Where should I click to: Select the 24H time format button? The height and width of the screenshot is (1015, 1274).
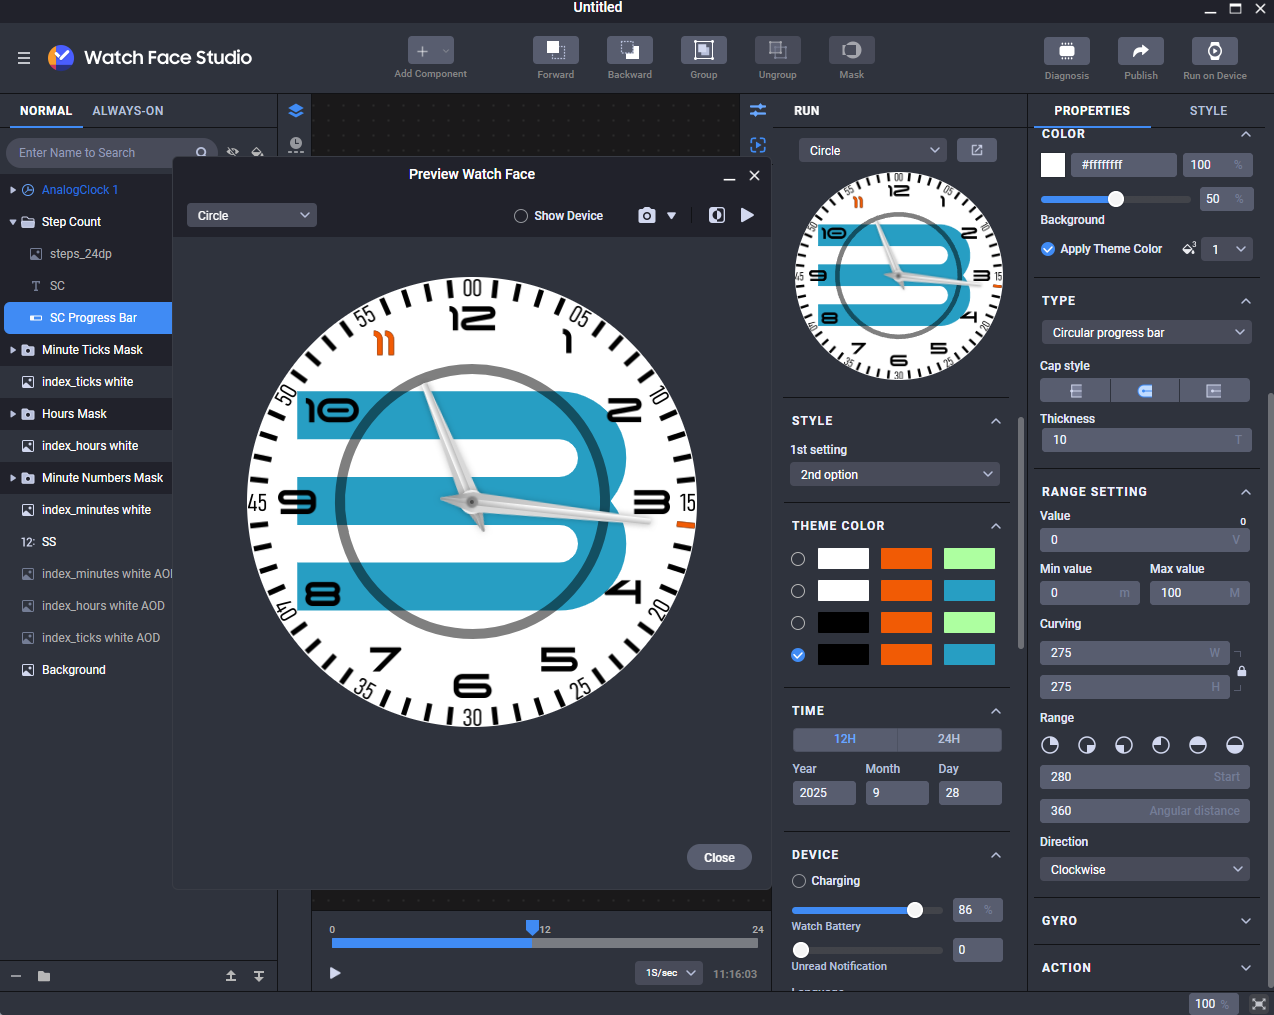(948, 739)
